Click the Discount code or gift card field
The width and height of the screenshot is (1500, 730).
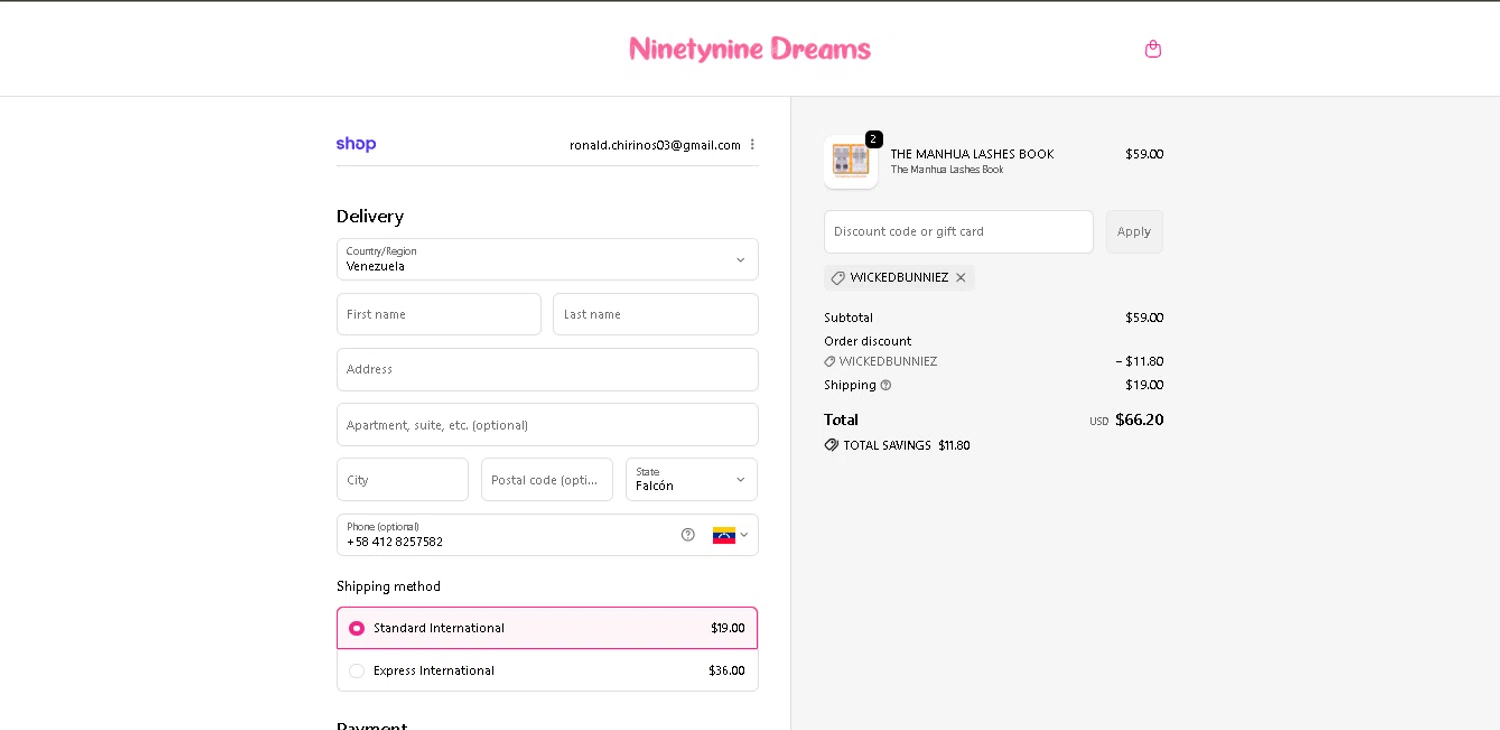(x=958, y=231)
